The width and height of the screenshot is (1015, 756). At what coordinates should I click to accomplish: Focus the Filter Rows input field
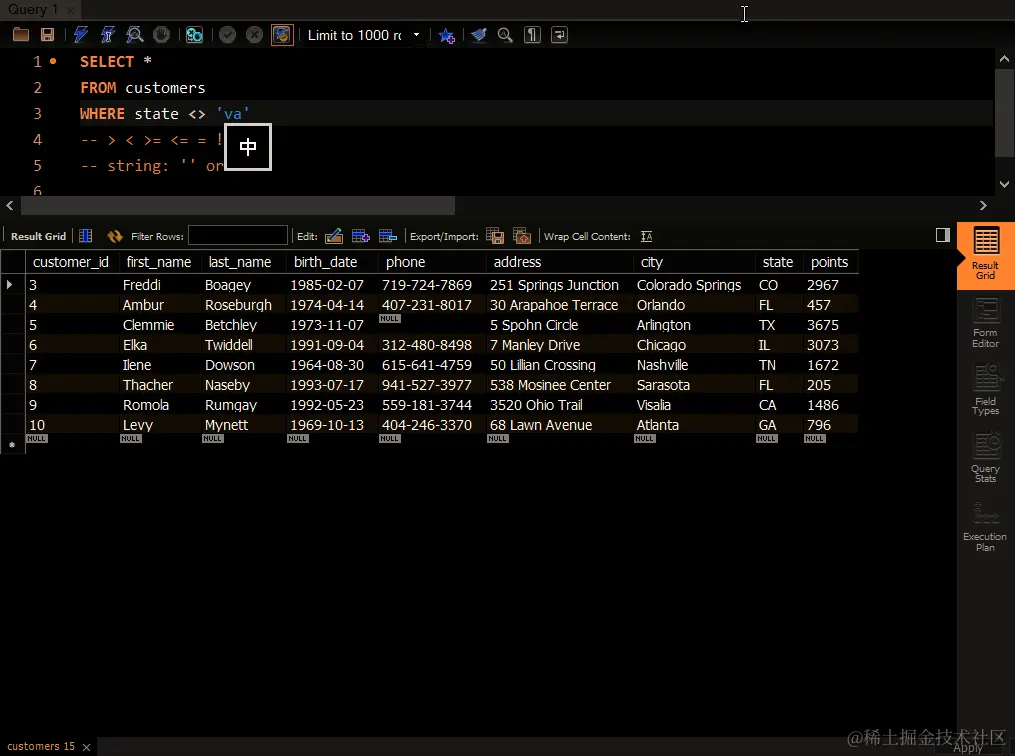point(238,236)
